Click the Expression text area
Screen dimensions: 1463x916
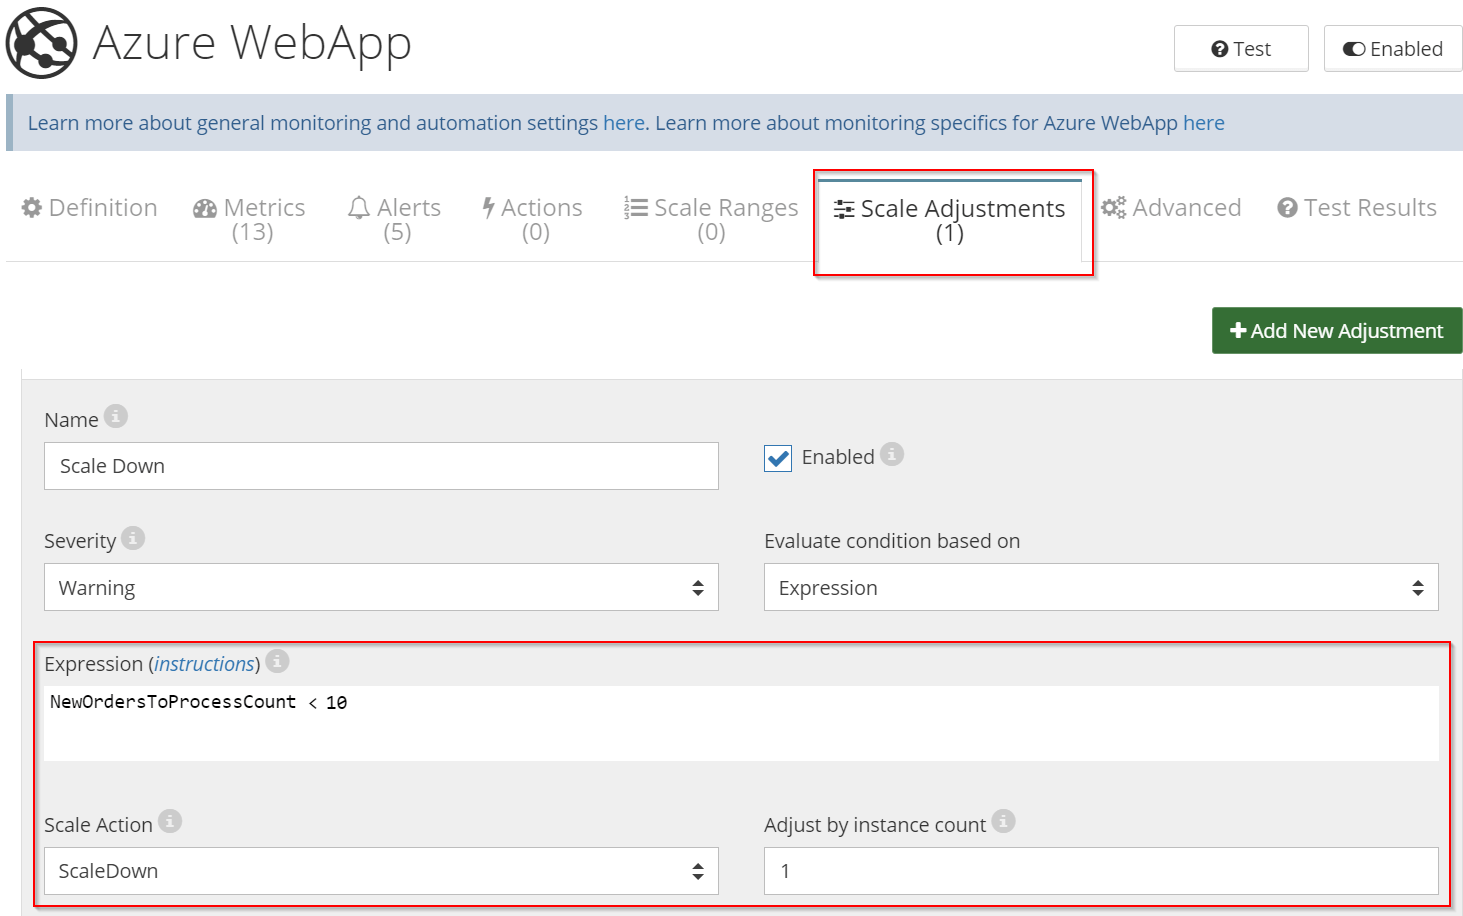(x=741, y=723)
